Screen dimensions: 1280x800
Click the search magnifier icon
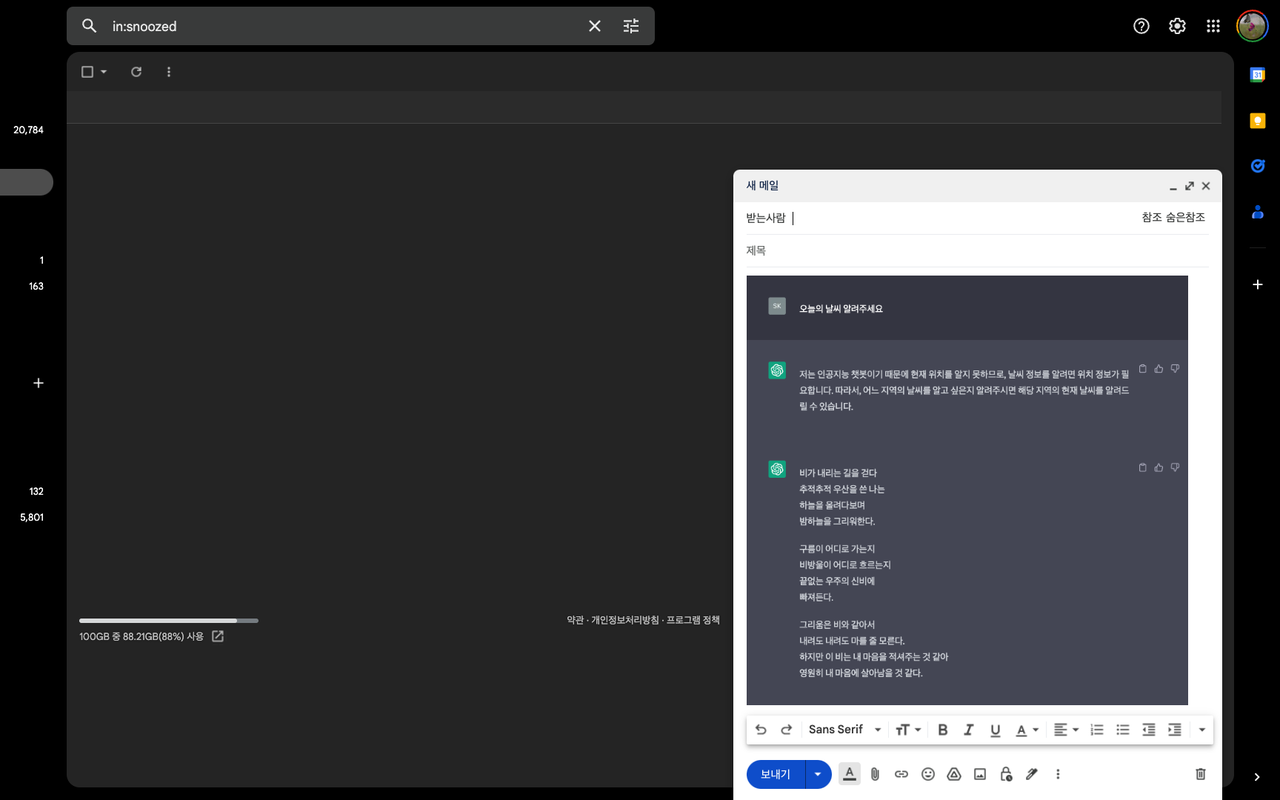[89, 26]
